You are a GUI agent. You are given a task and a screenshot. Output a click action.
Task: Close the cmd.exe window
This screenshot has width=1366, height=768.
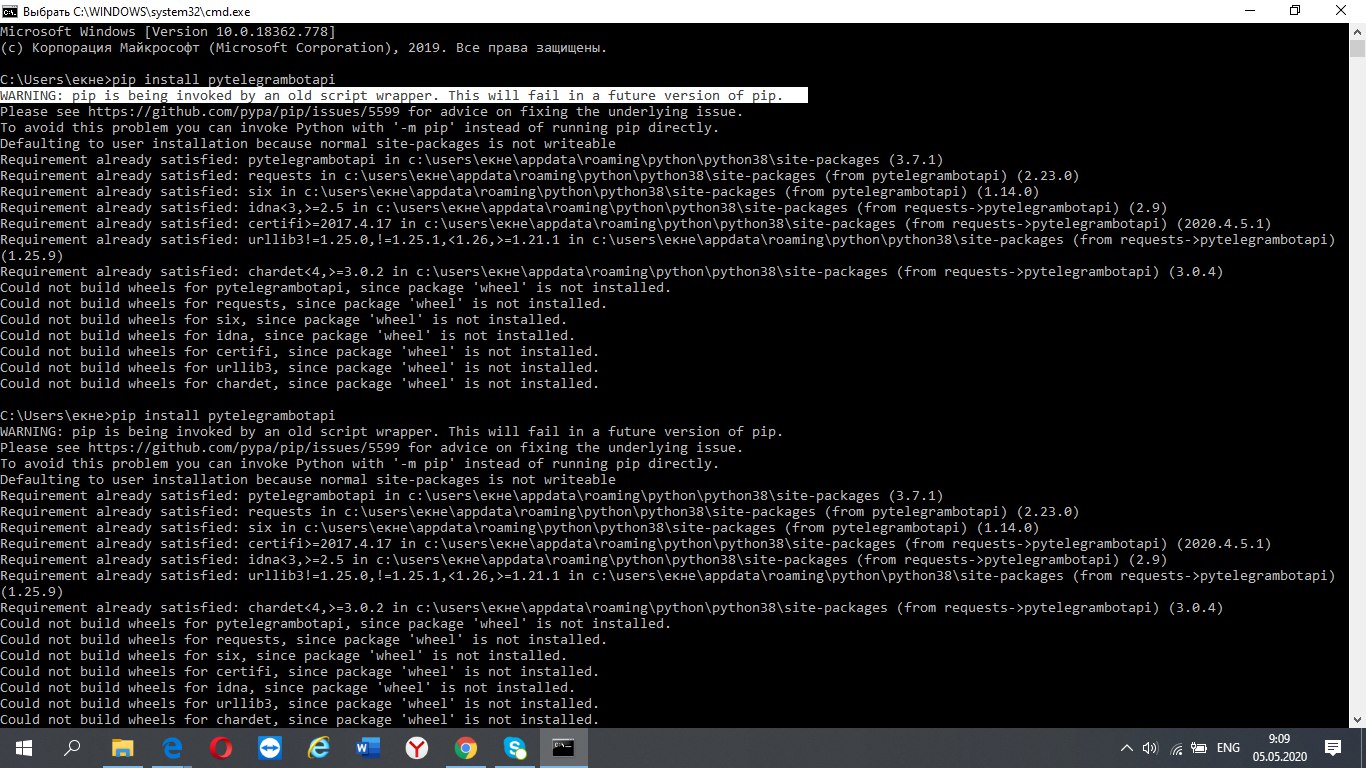(x=1342, y=11)
